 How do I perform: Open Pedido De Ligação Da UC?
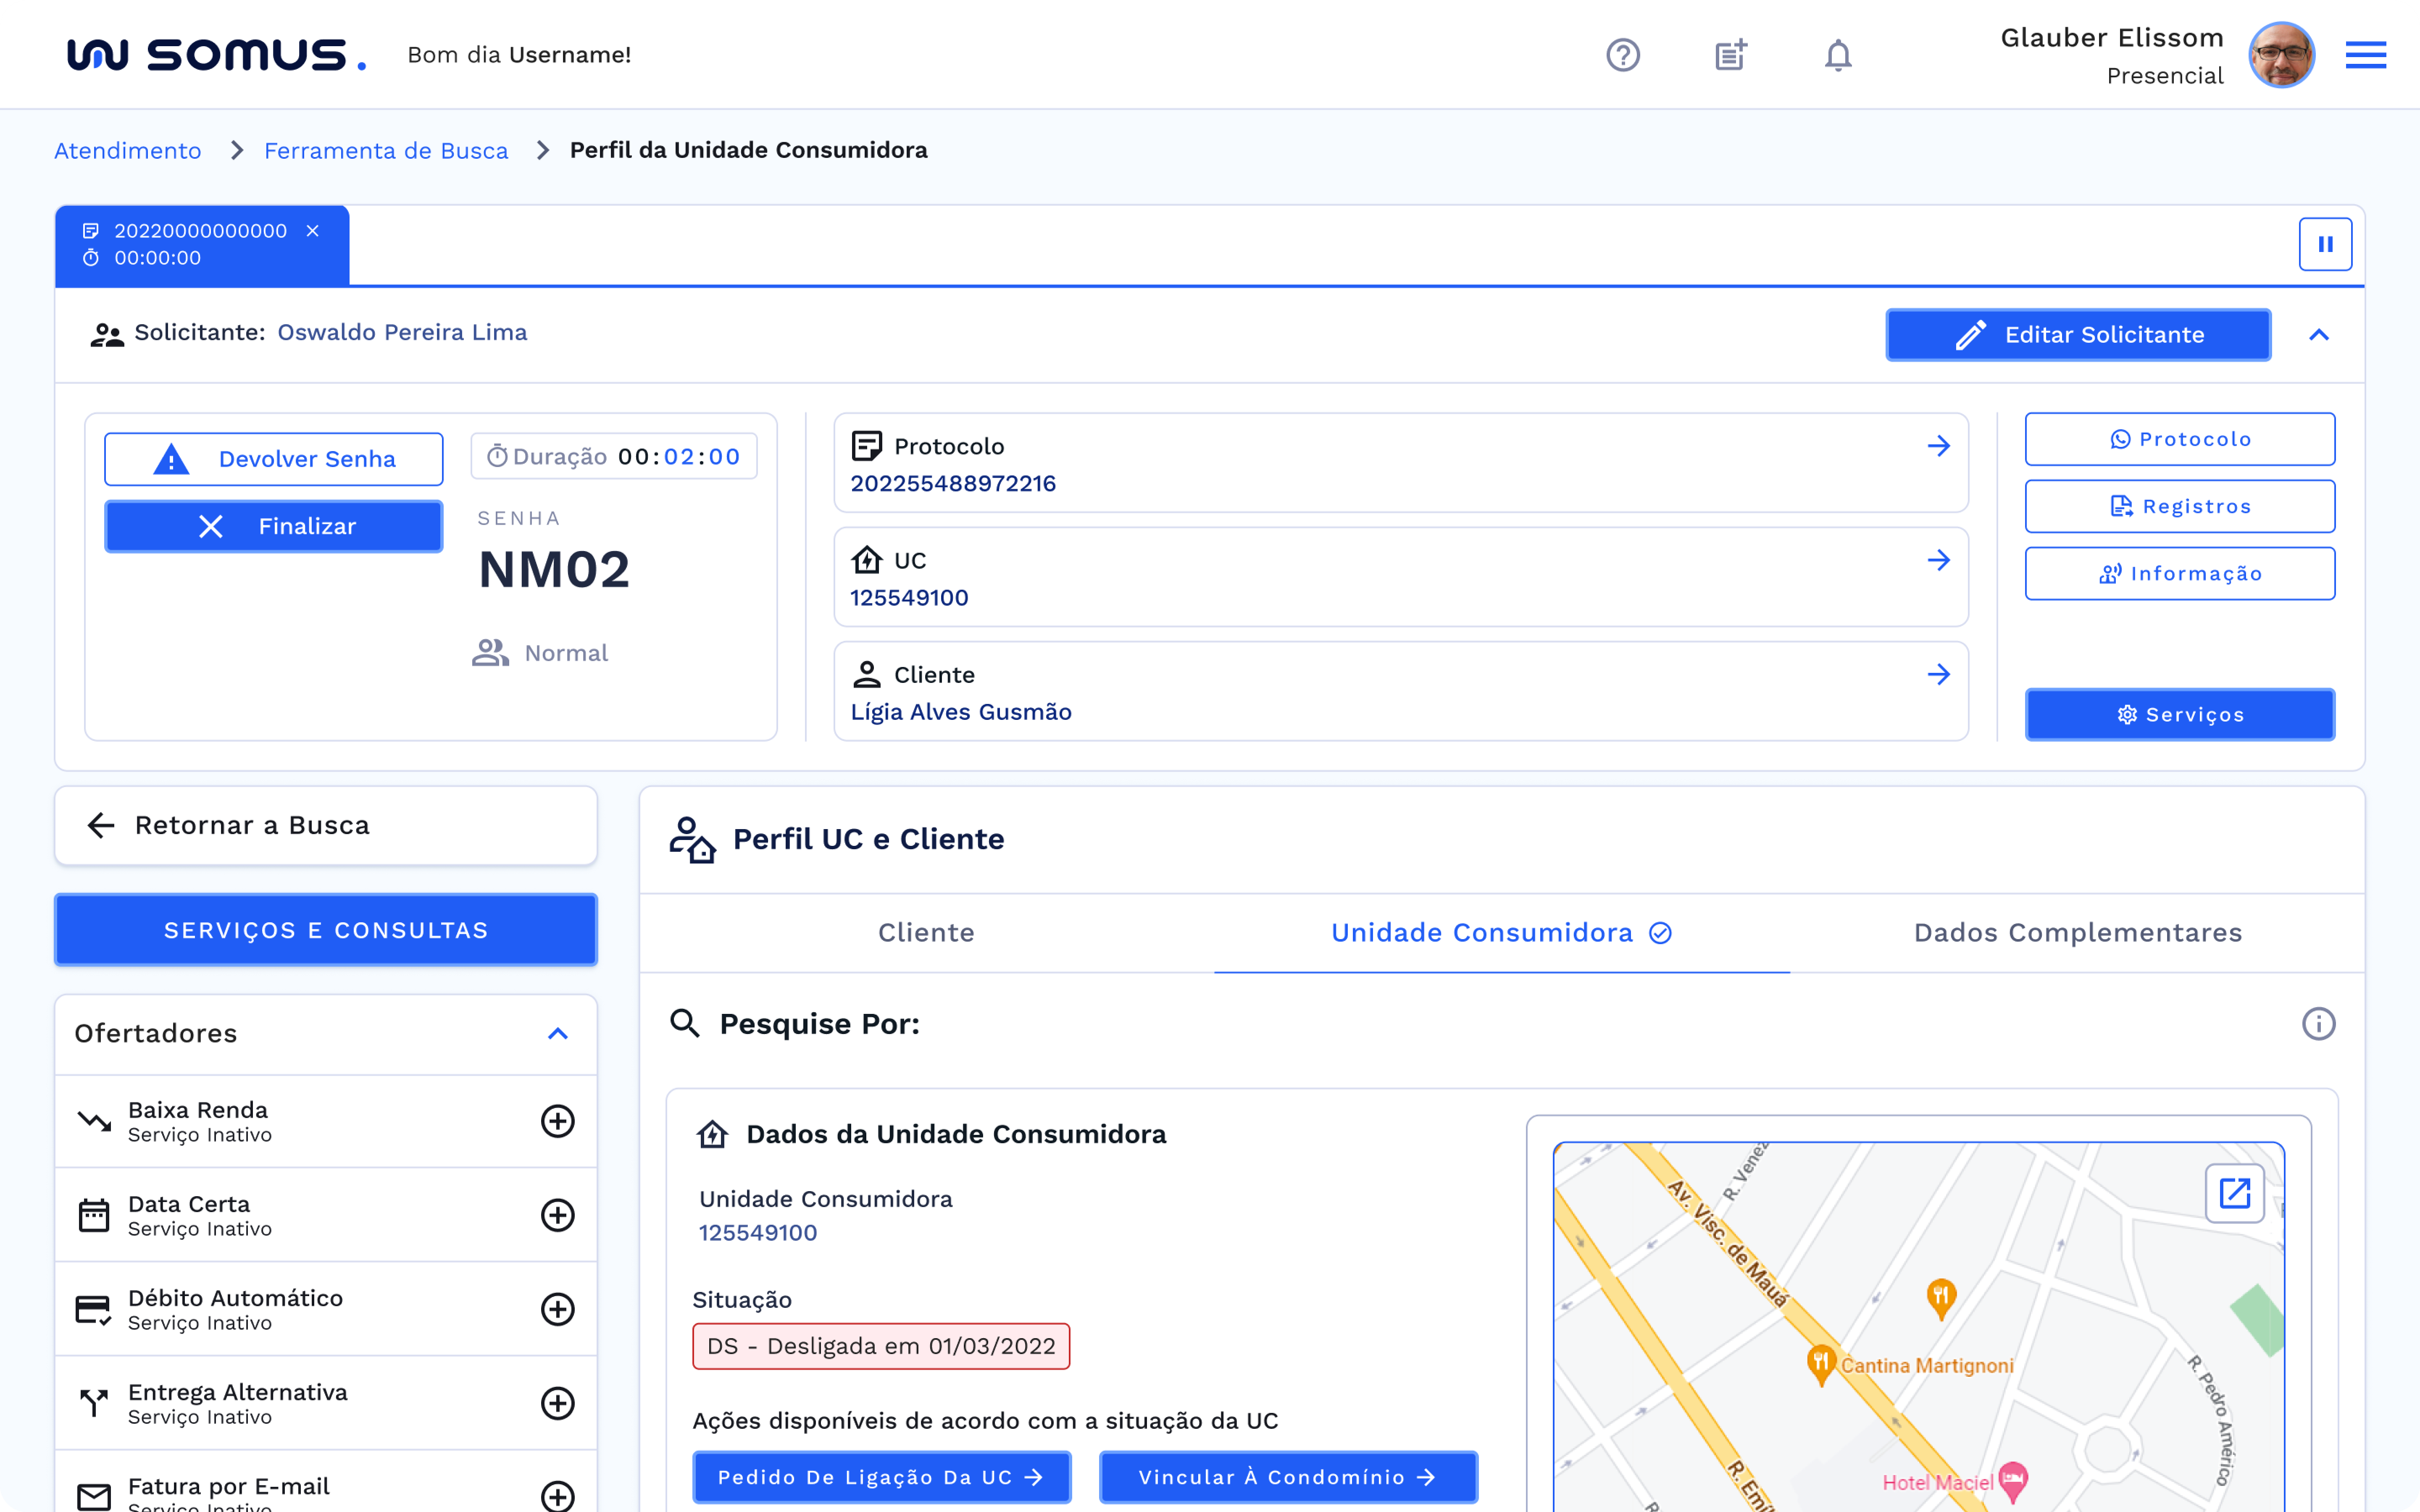pyautogui.click(x=881, y=1477)
